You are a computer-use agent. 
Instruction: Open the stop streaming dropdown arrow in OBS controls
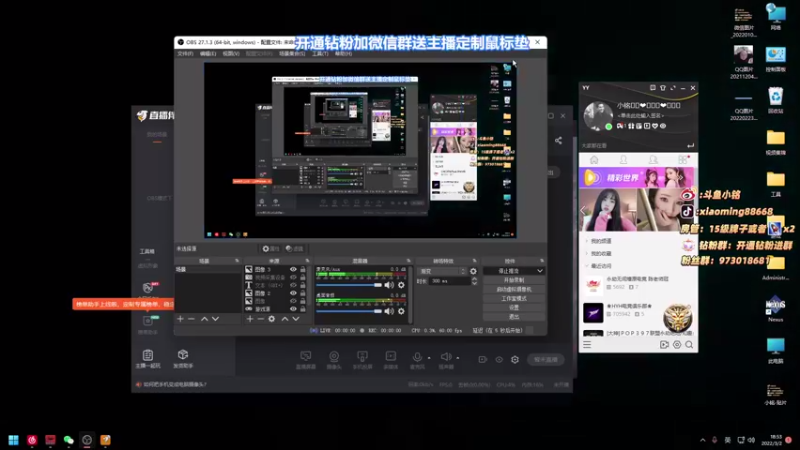pos(540,271)
